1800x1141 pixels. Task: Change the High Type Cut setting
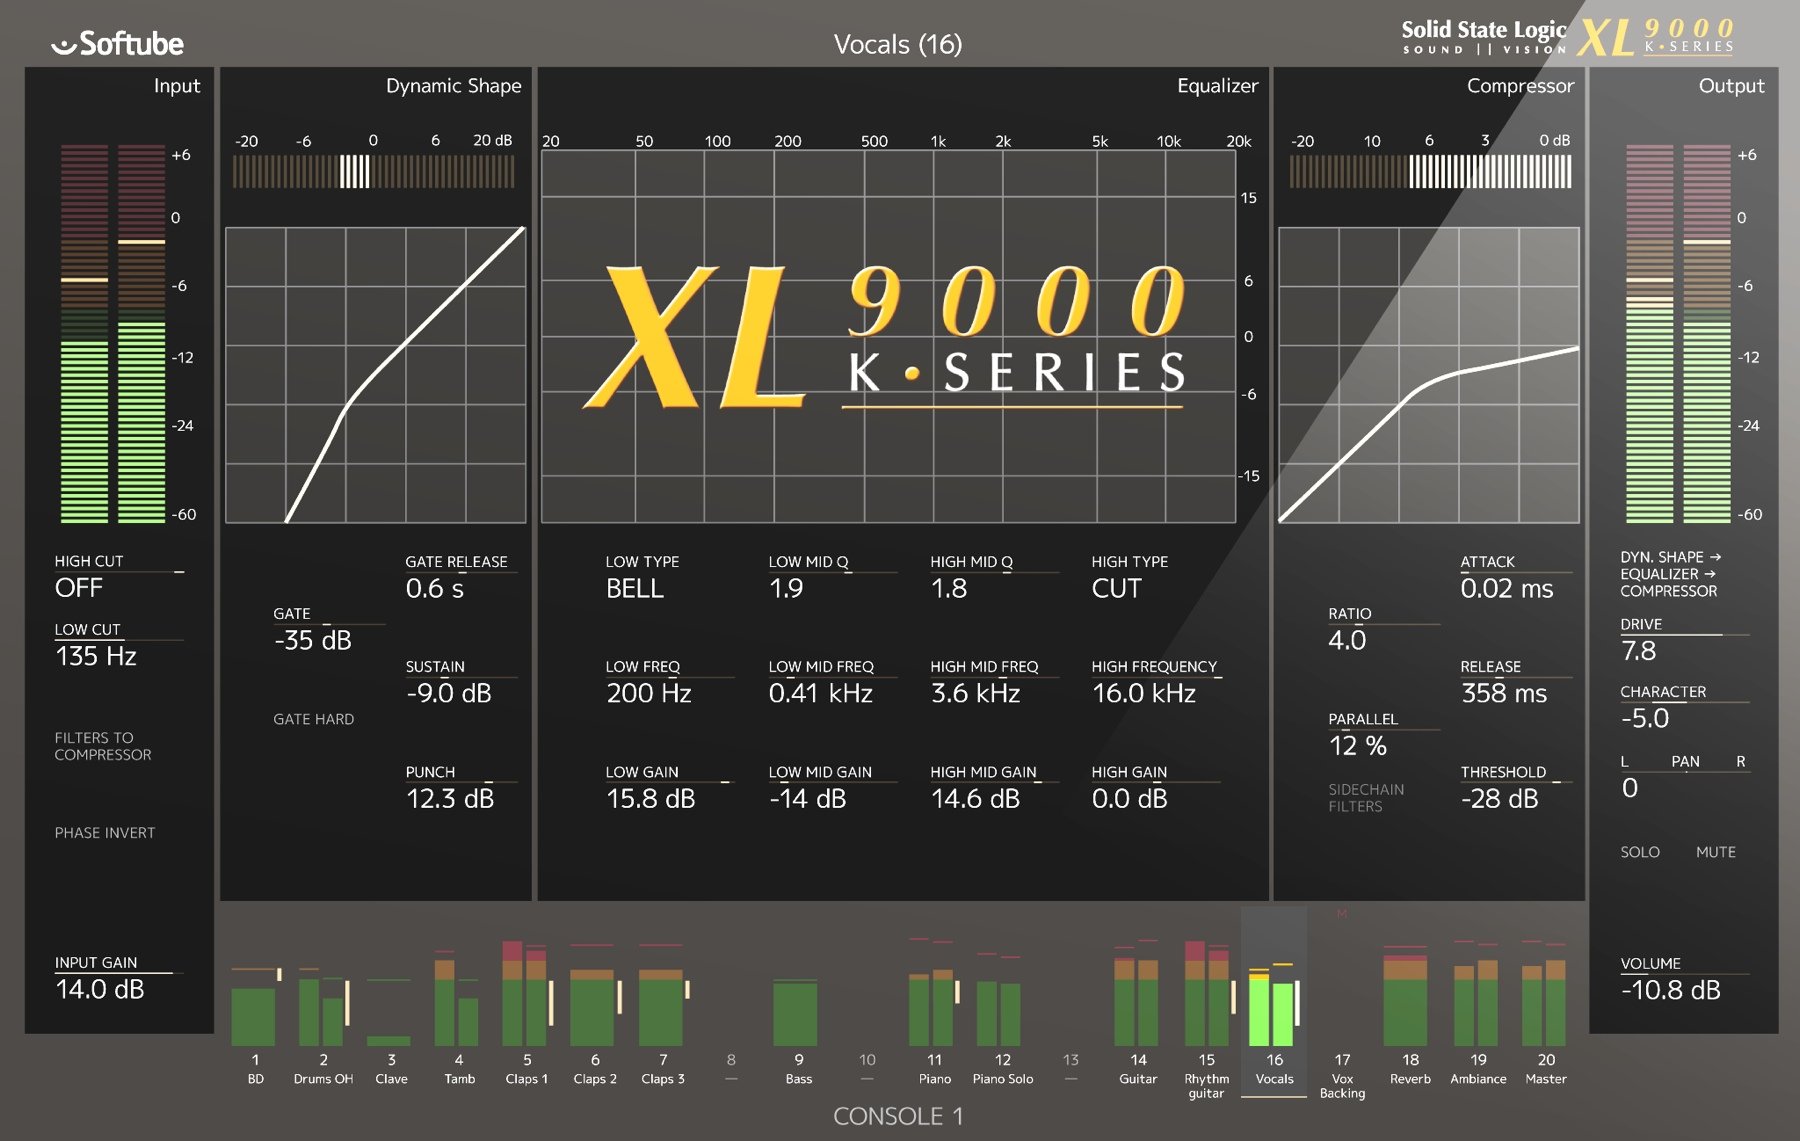[x=1120, y=589]
